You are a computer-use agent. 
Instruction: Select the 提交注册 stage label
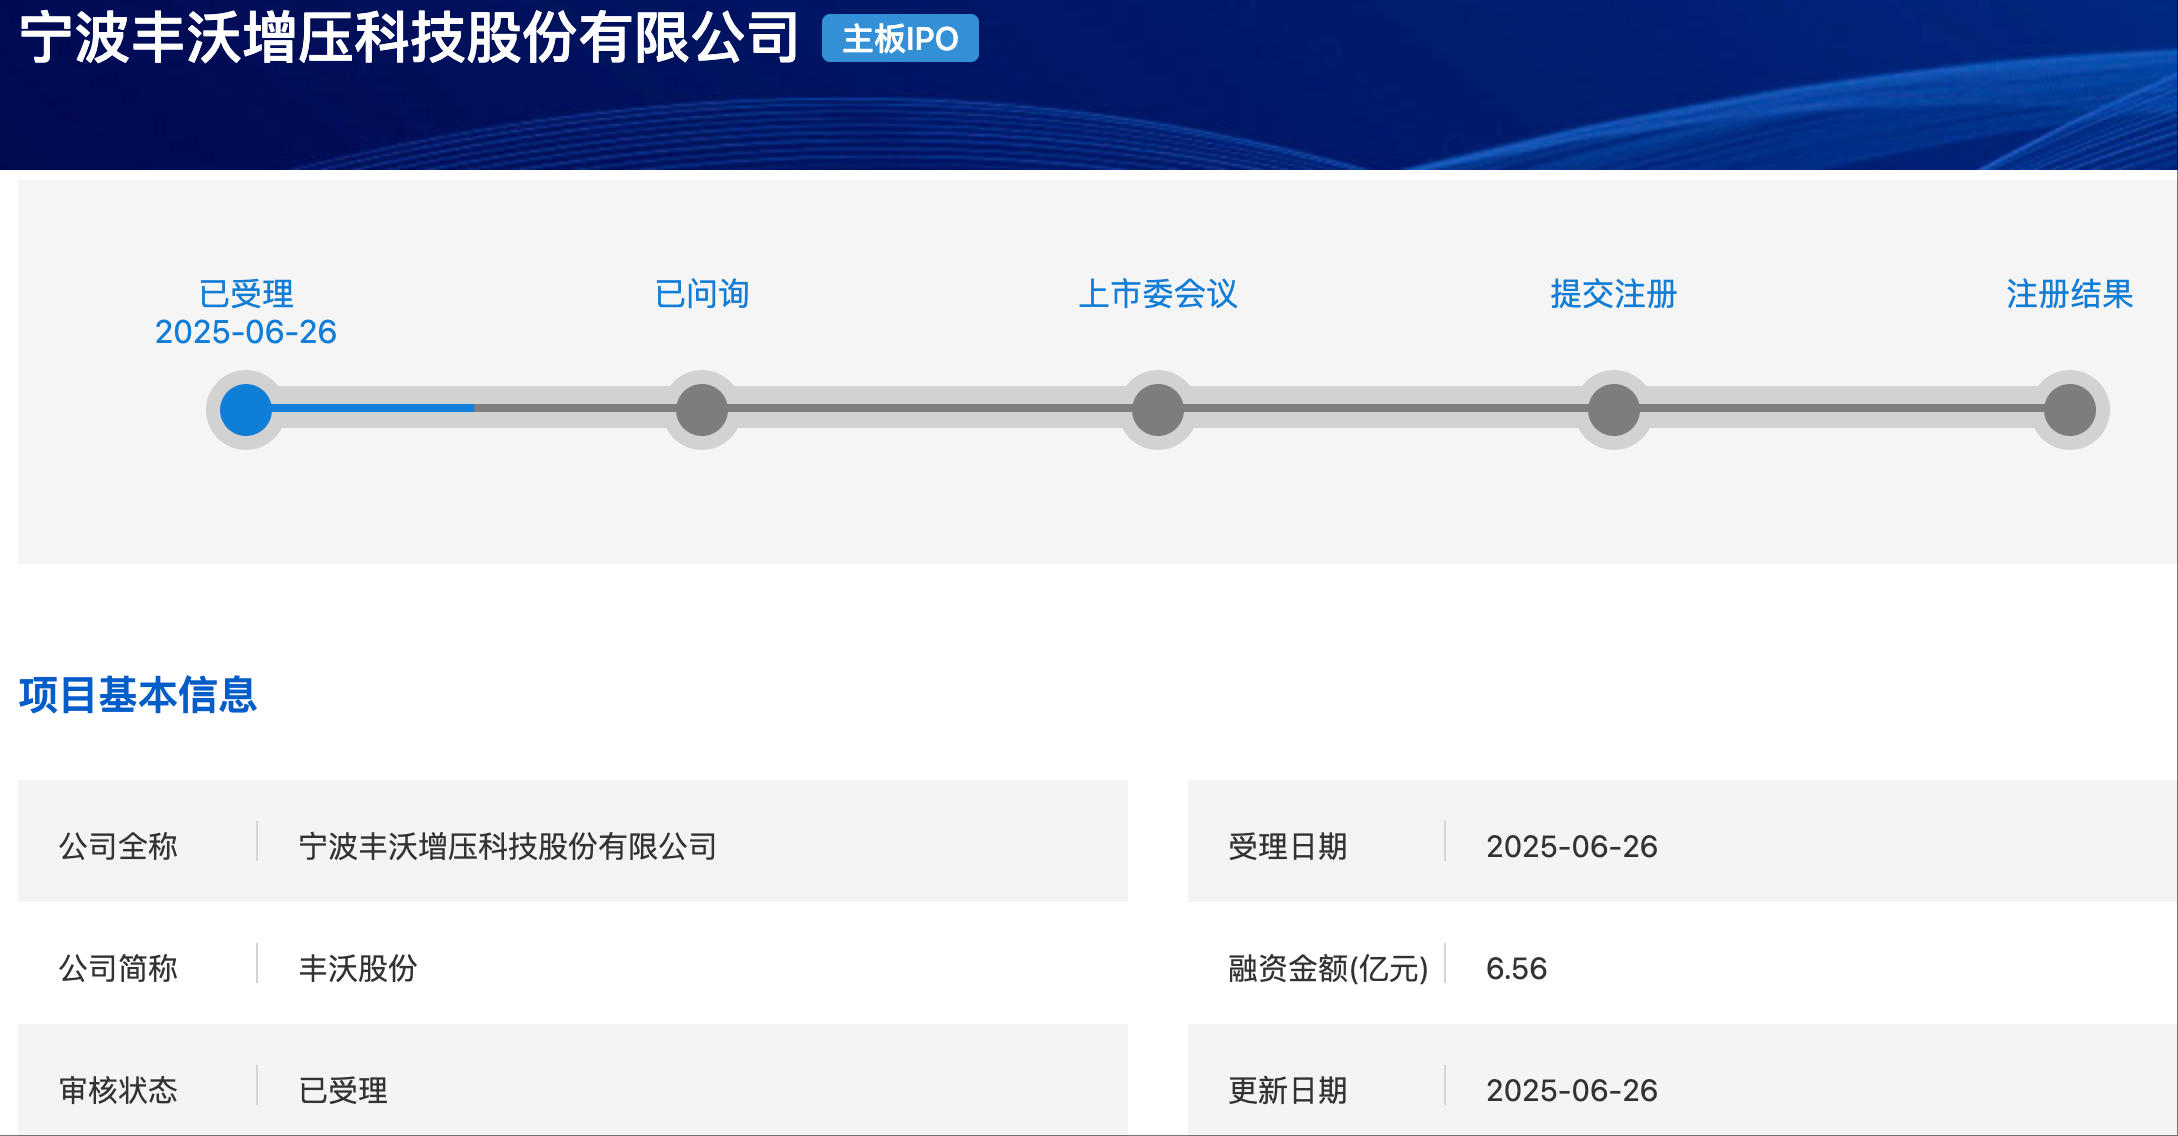tap(1614, 294)
